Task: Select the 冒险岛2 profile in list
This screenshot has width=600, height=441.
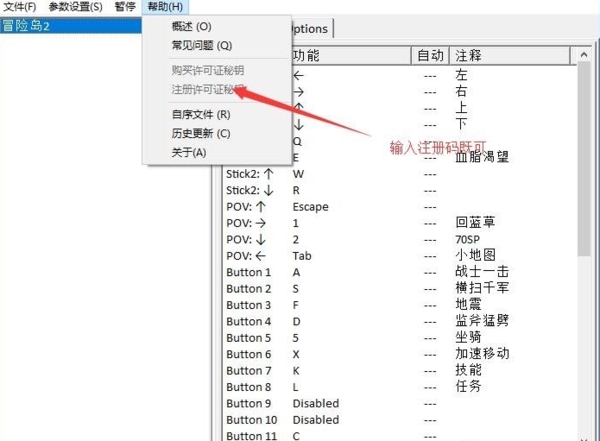Action: tap(71, 26)
